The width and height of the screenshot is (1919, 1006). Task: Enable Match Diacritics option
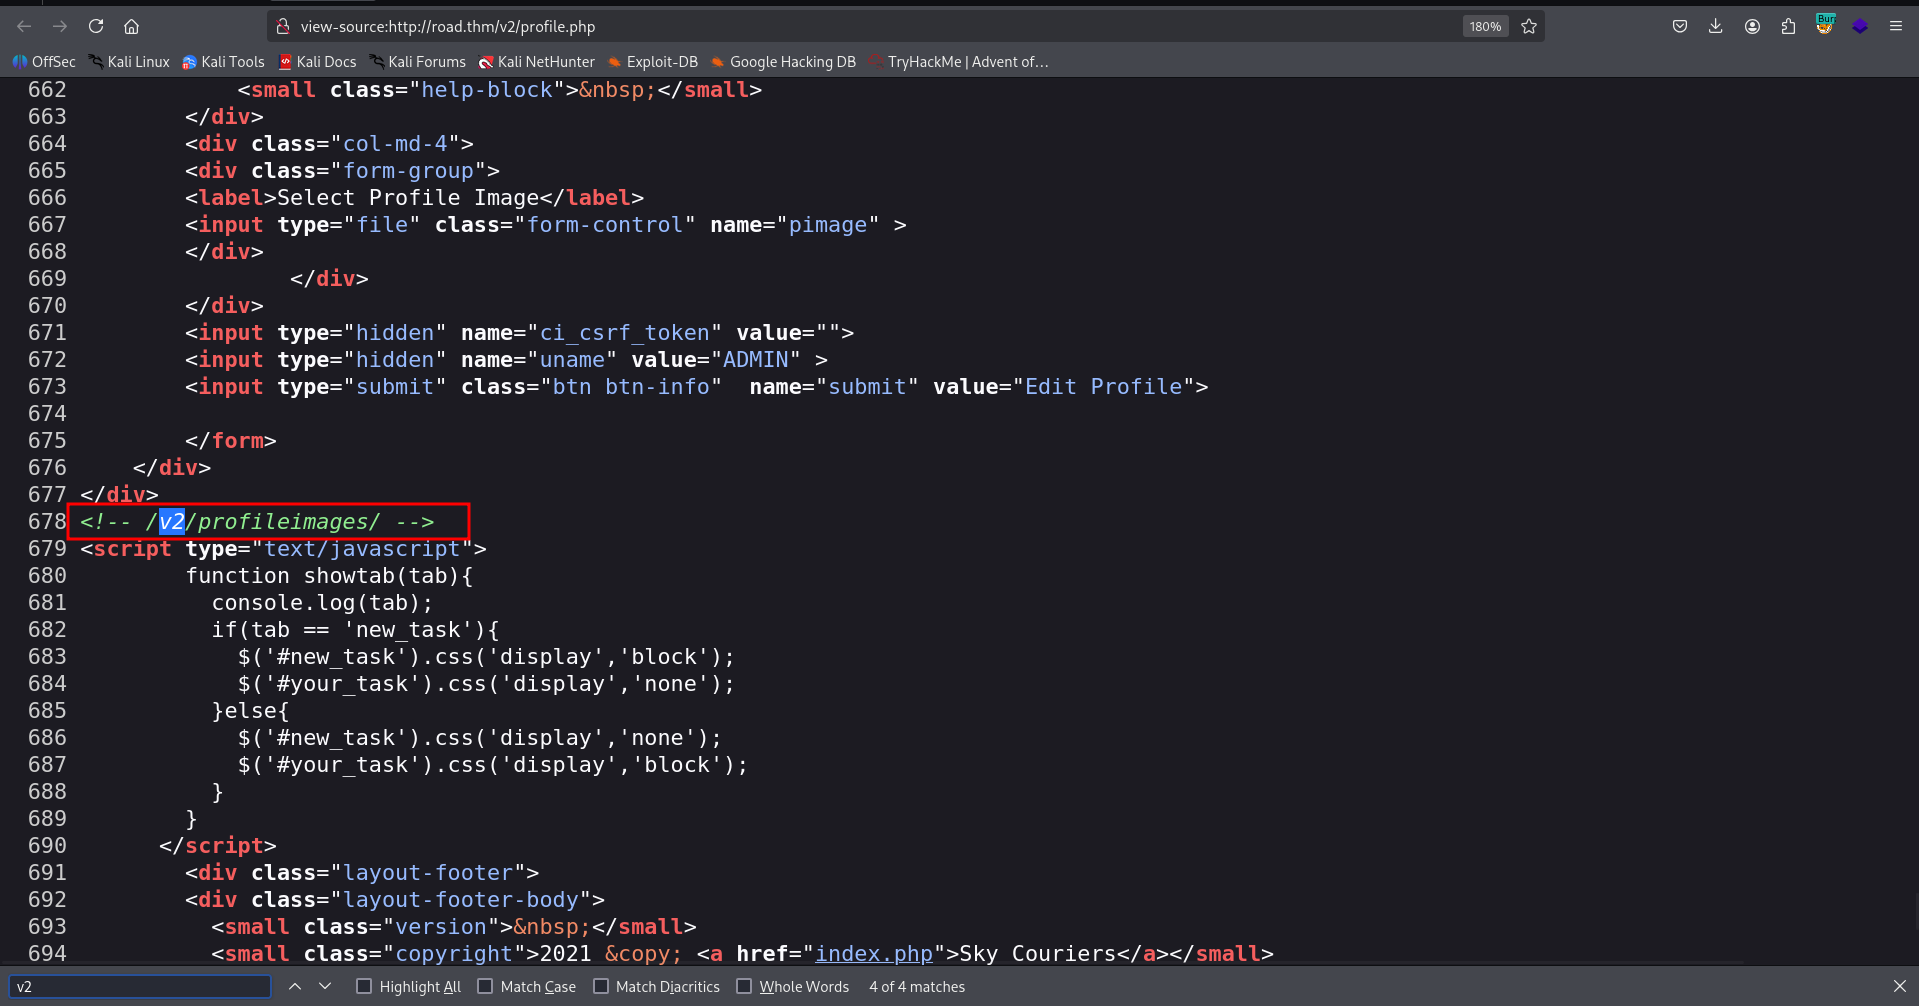coord(601,986)
